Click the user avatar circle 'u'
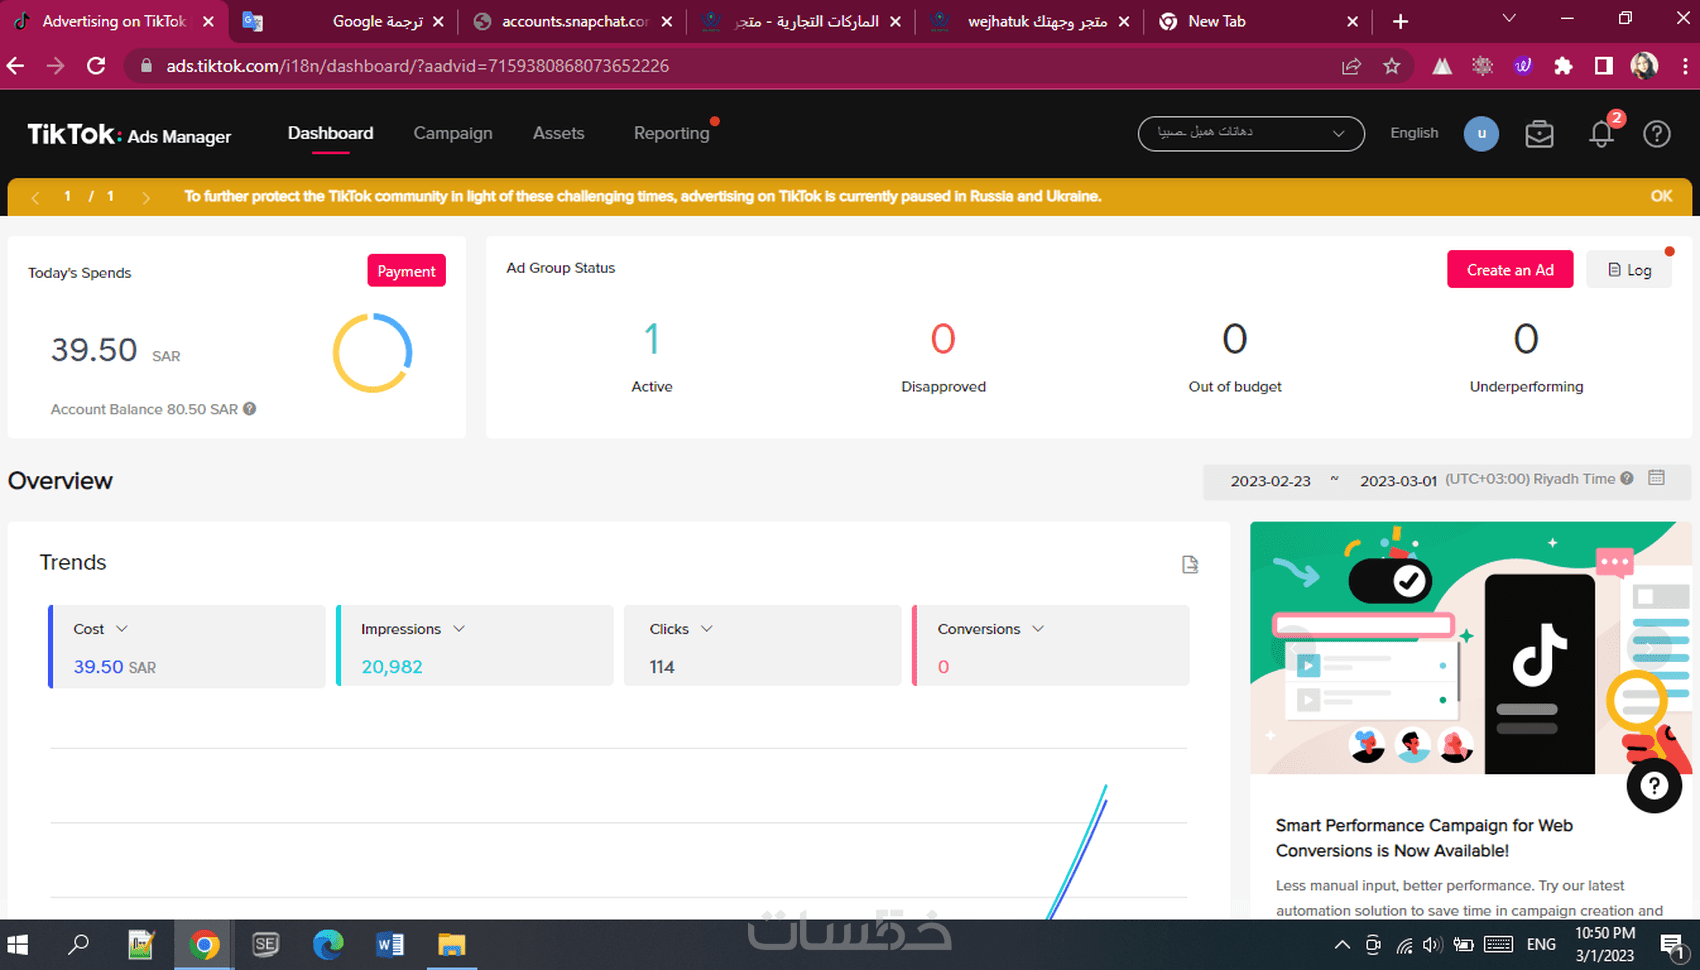 [1481, 133]
